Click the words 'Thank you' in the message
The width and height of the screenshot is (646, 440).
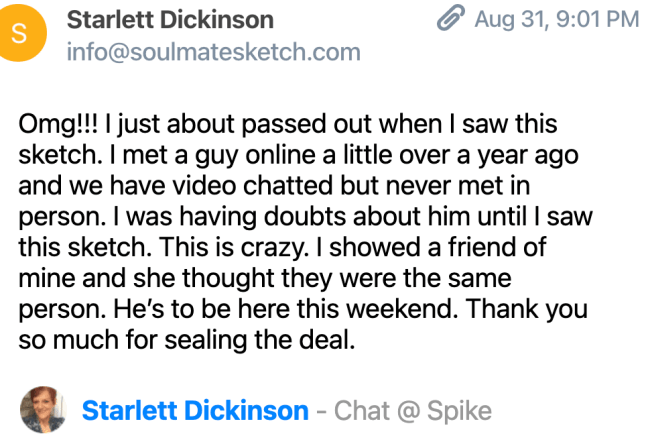tap(528, 310)
